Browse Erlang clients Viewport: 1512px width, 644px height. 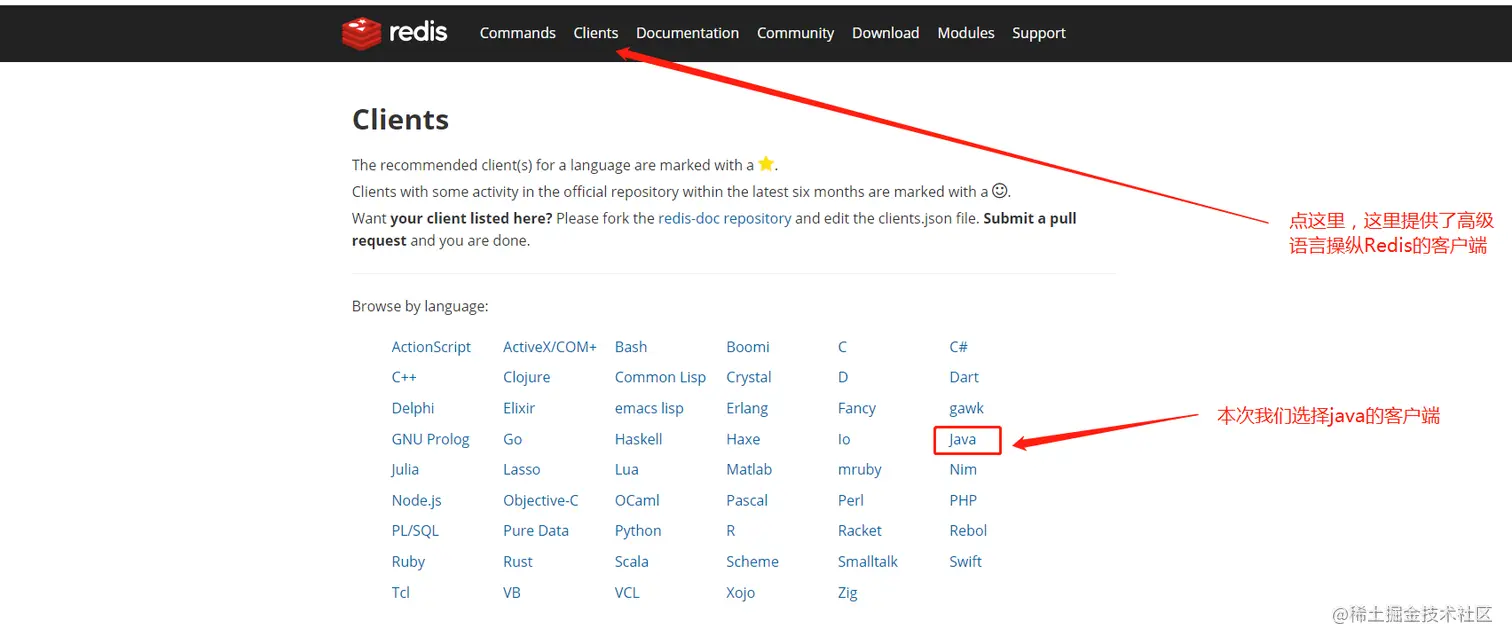coord(747,408)
